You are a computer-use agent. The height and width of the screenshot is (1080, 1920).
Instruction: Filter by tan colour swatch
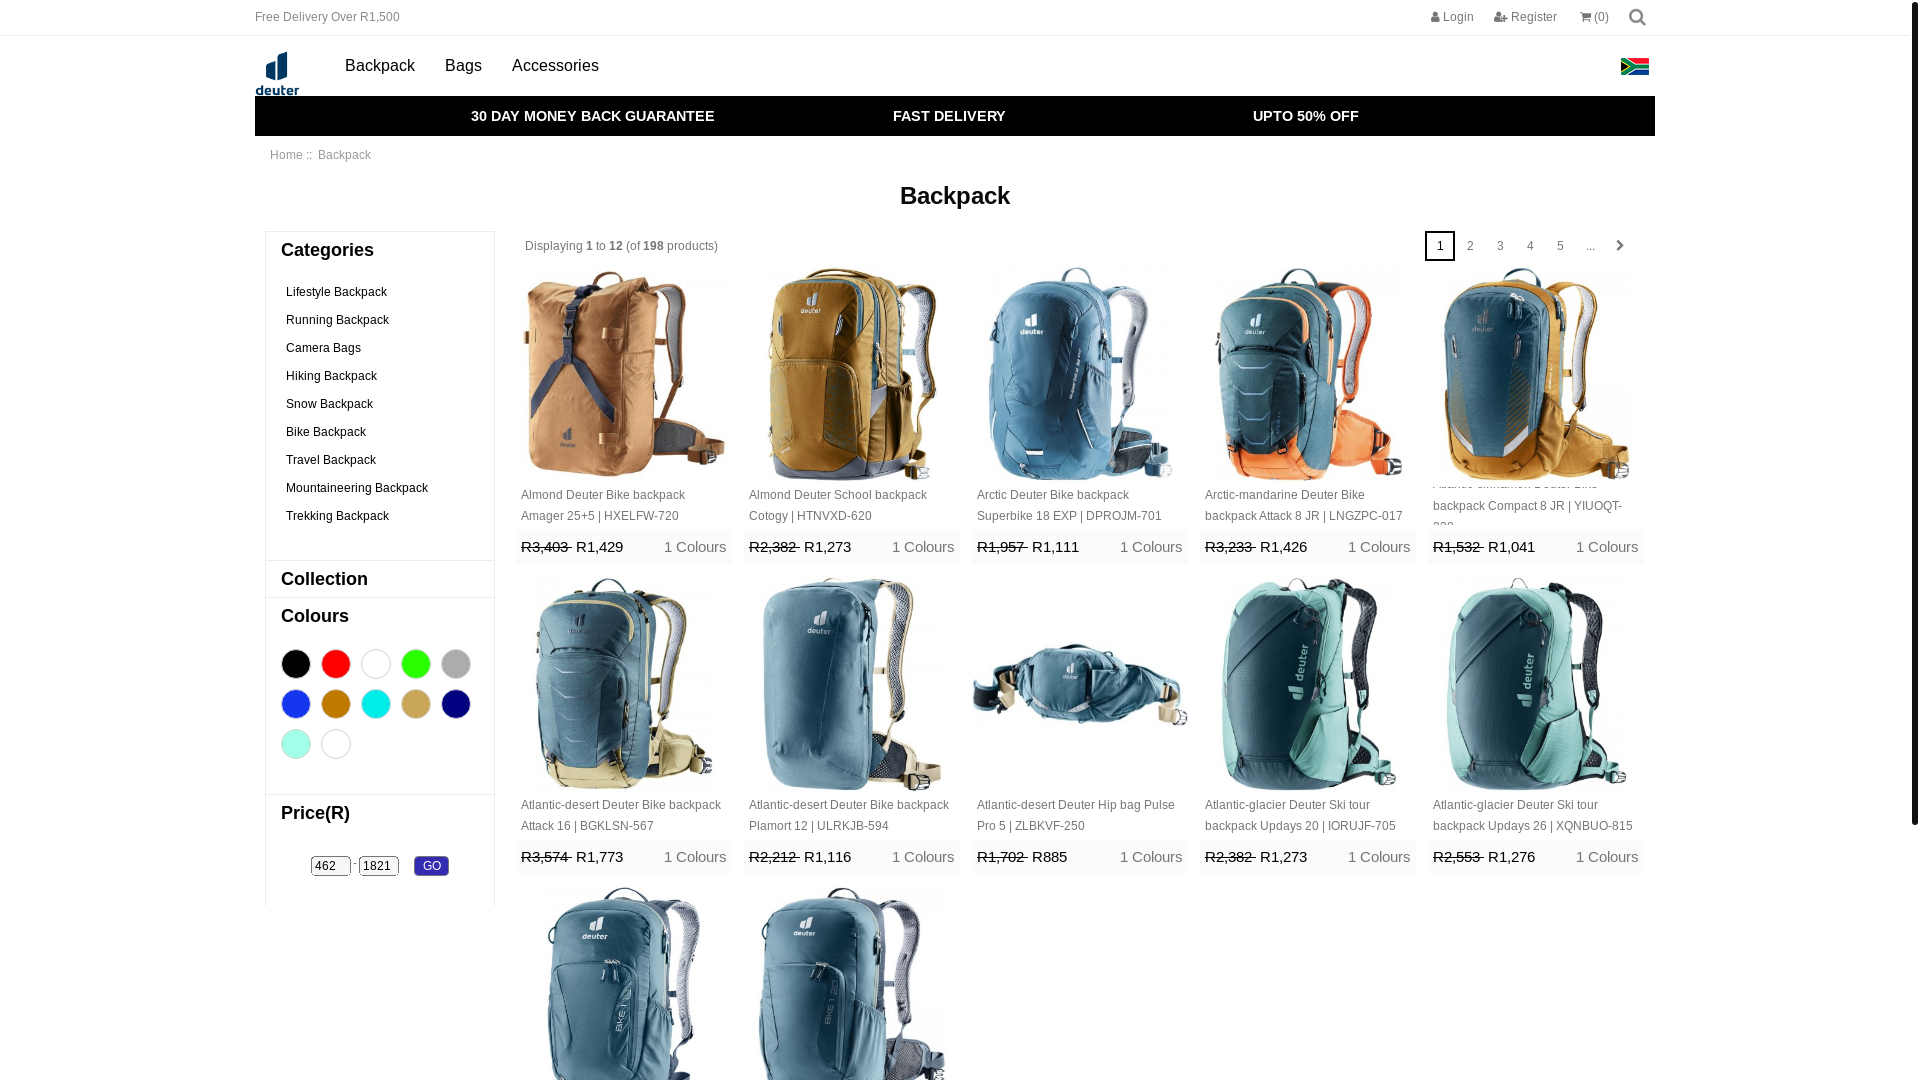coord(416,704)
